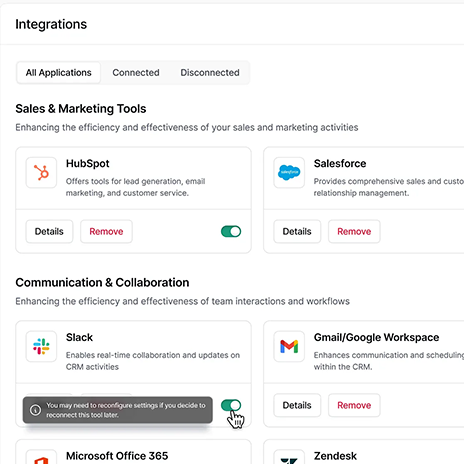This screenshot has width=464, height=464.
Task: Click the Slack logo icon
Action: (x=41, y=346)
